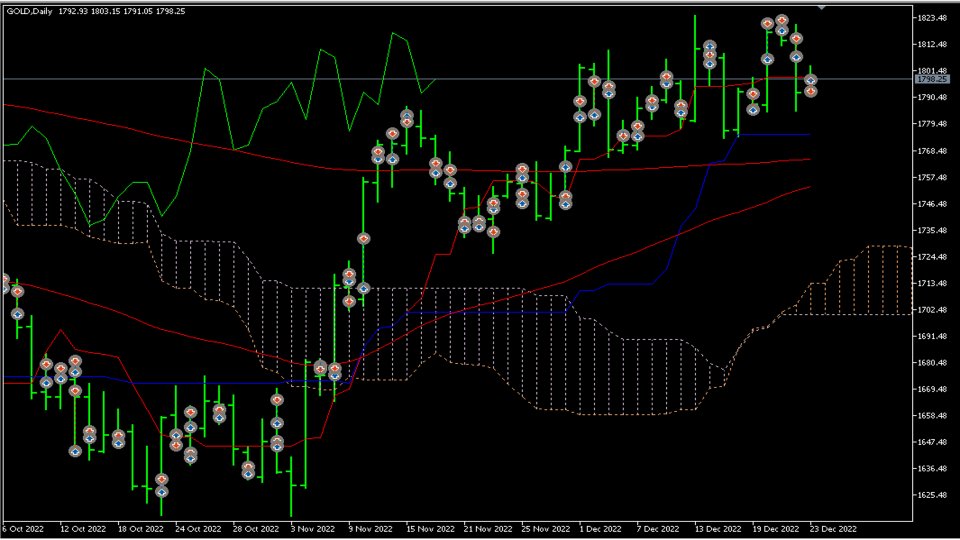Click price axis label 1713.48
Image resolution: width=960 pixels, height=540 pixels.
coord(932,283)
